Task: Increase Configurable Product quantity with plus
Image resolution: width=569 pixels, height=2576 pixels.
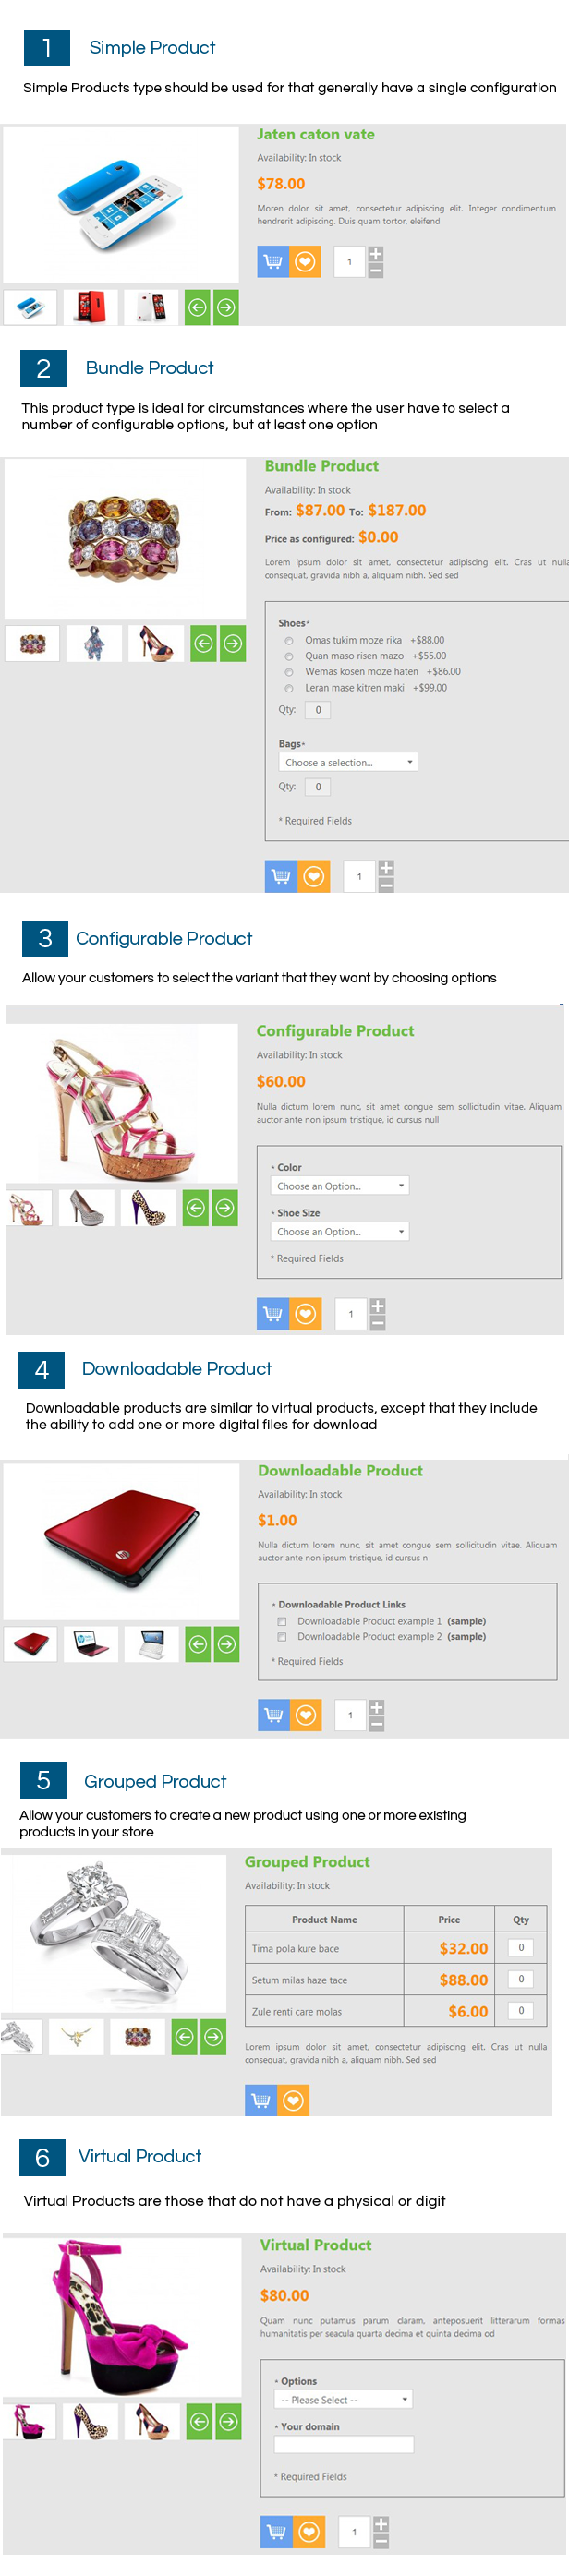Action: point(378,1306)
